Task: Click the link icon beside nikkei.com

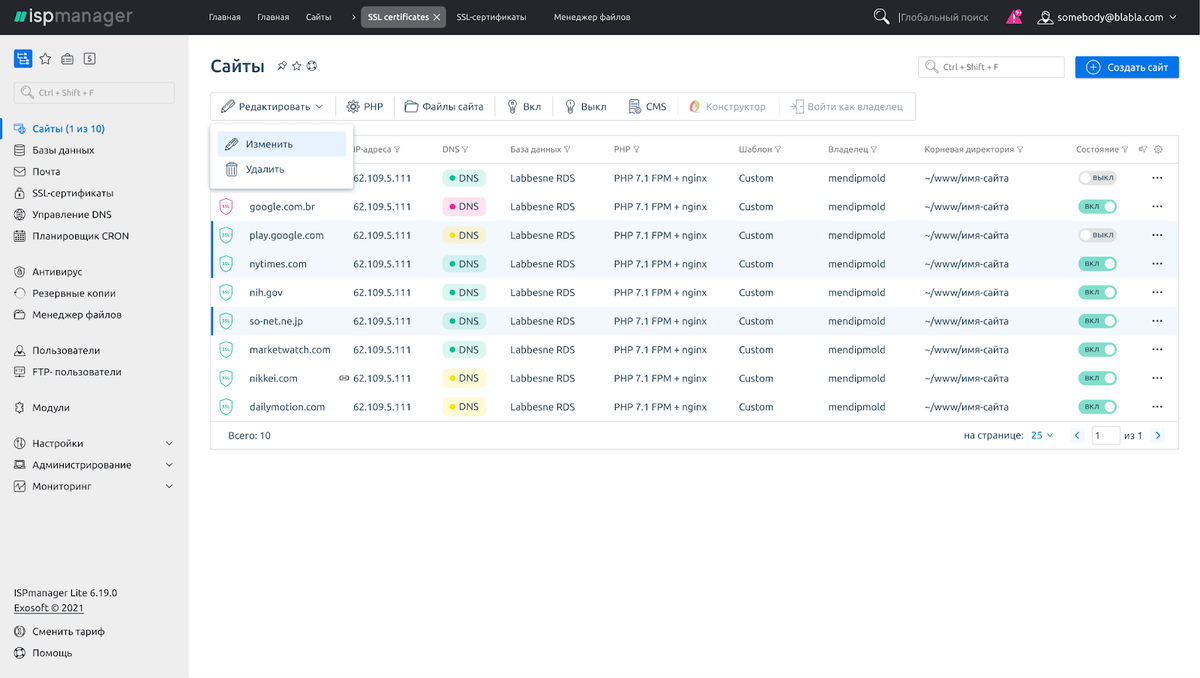Action: coord(343,379)
